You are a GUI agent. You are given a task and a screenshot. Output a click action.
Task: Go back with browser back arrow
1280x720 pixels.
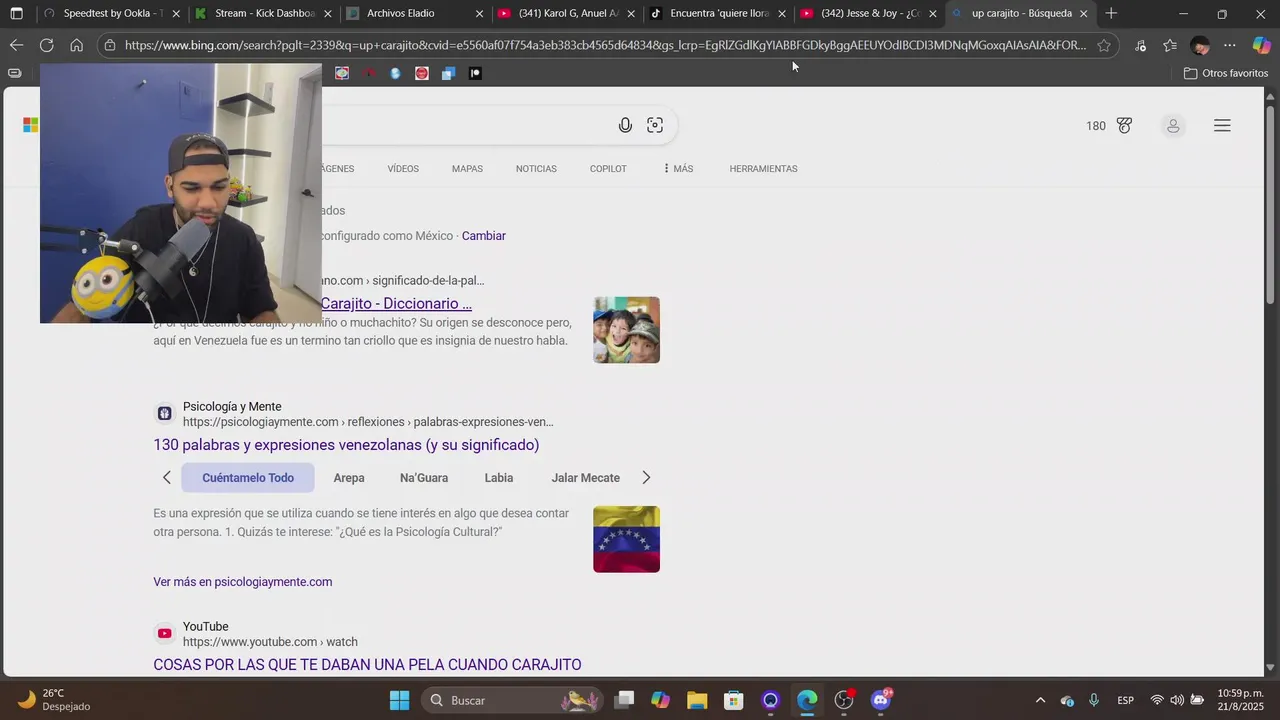click(16, 45)
